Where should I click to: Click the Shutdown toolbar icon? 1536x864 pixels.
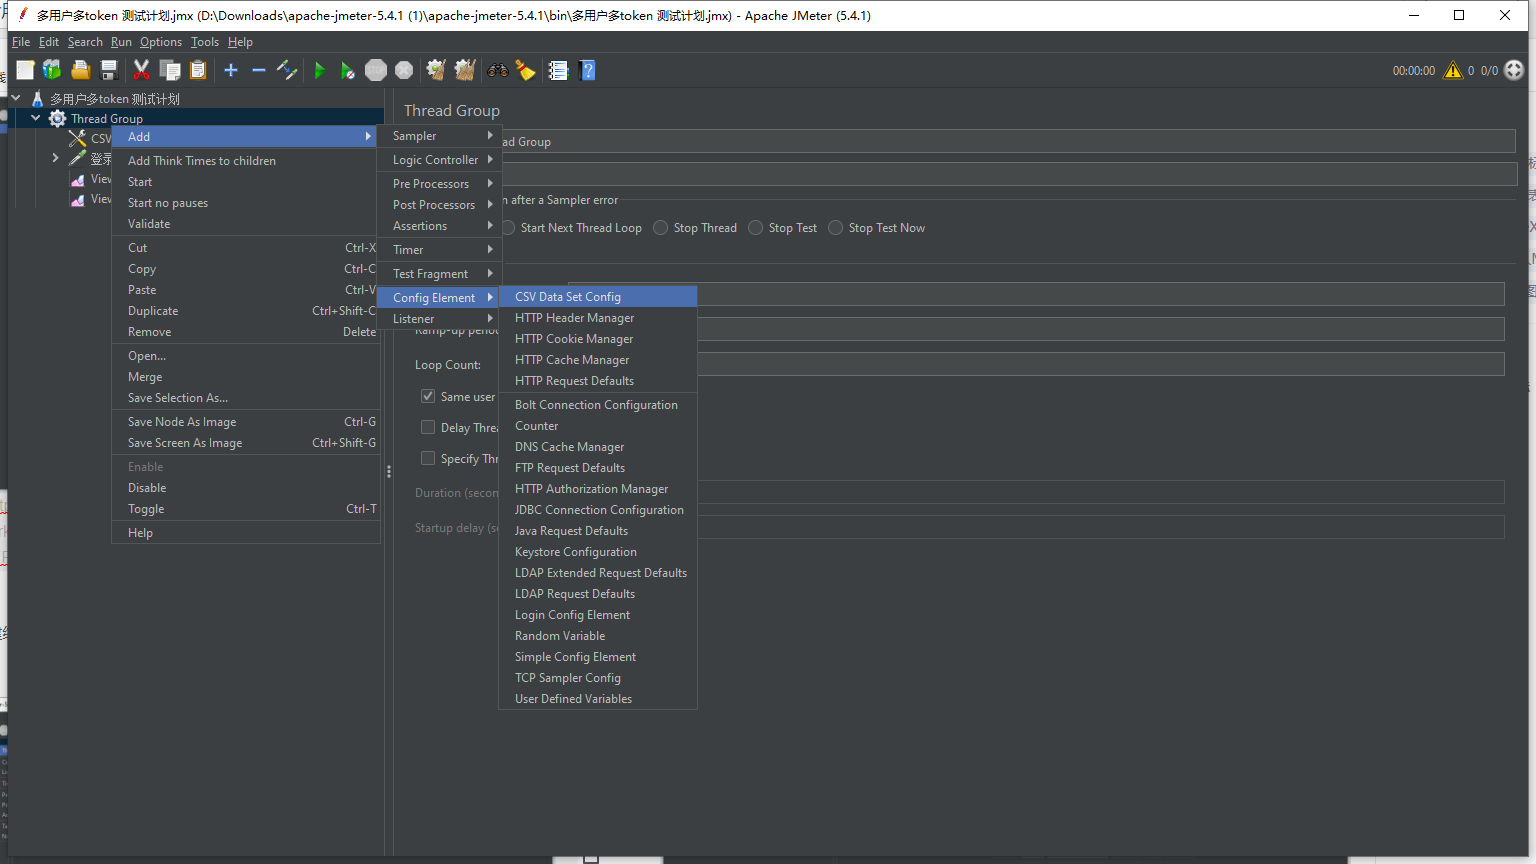pyautogui.click(x=404, y=70)
